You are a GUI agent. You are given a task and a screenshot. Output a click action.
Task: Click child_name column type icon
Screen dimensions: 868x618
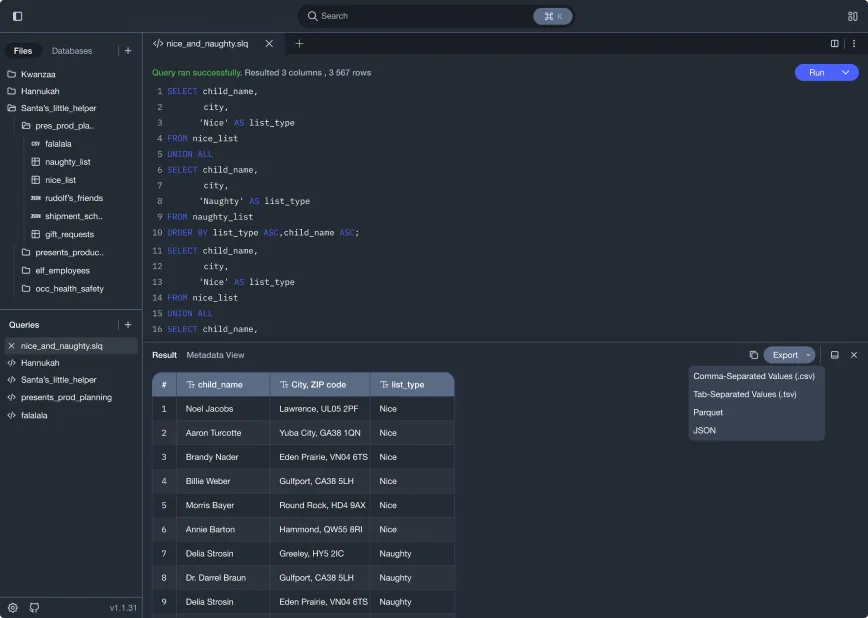(x=190, y=385)
